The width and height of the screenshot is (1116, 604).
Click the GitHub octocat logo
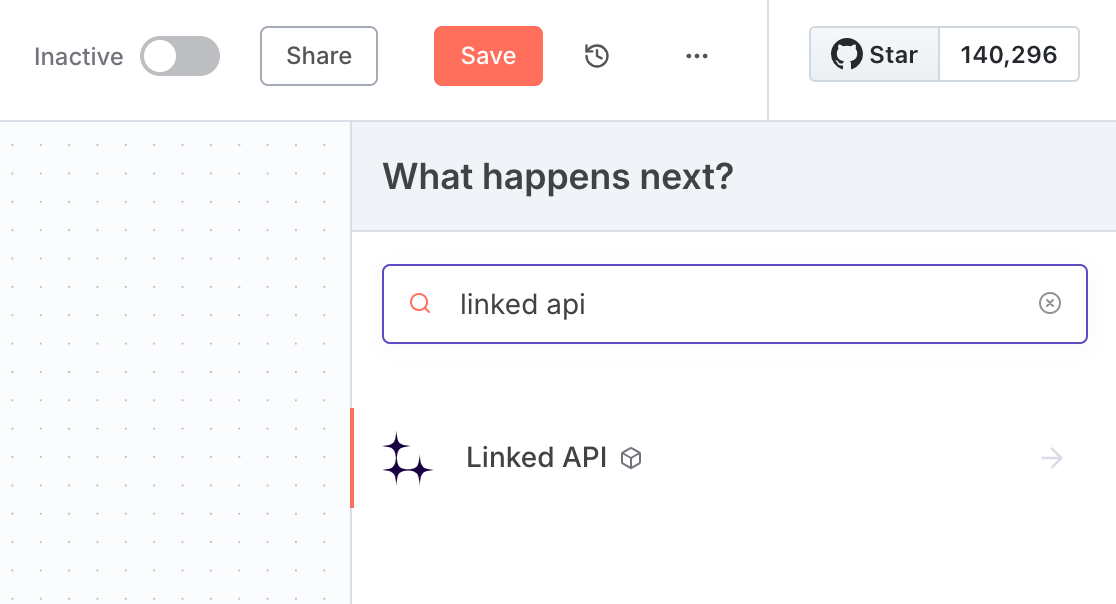pyautogui.click(x=846, y=55)
